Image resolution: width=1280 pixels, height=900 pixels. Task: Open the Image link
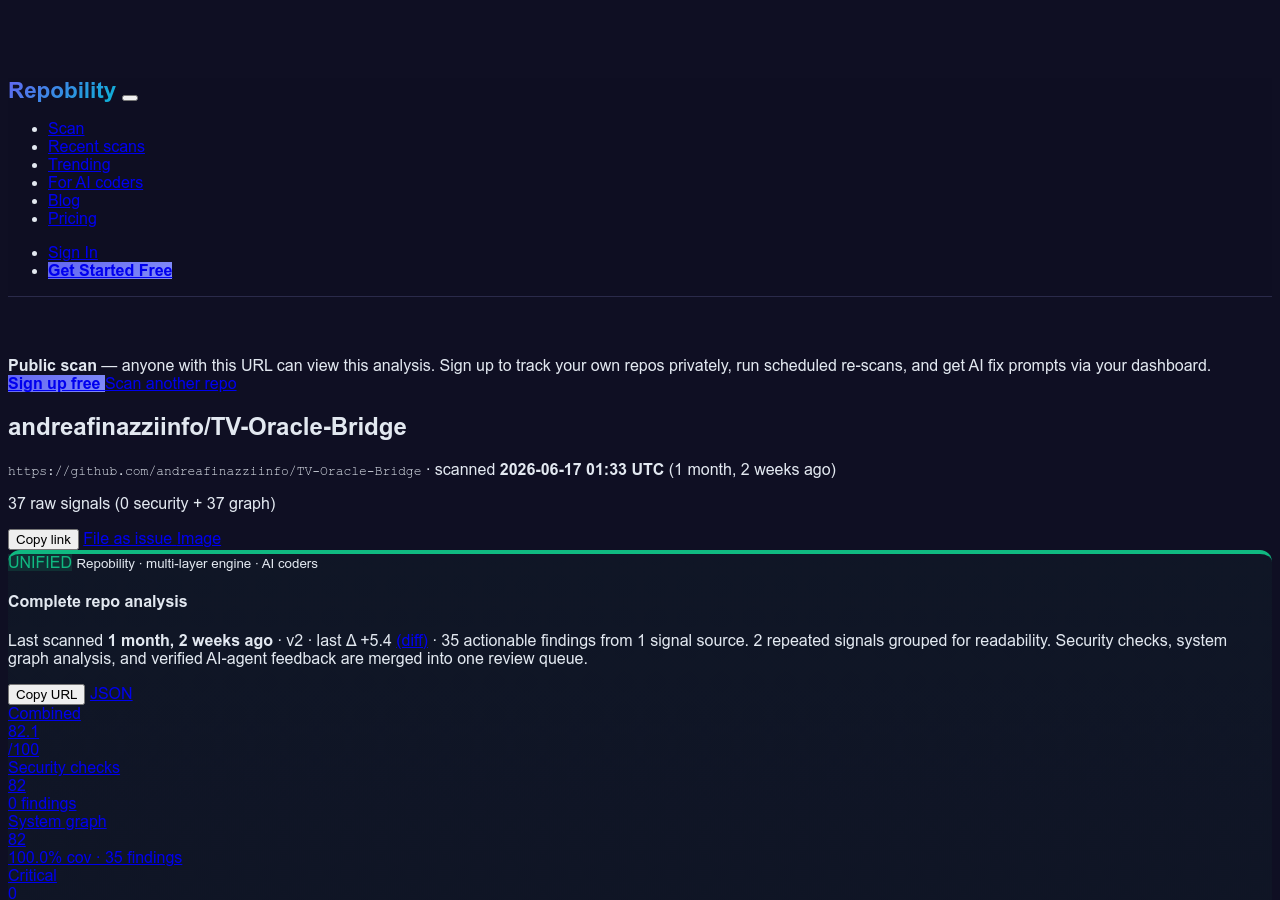point(199,538)
